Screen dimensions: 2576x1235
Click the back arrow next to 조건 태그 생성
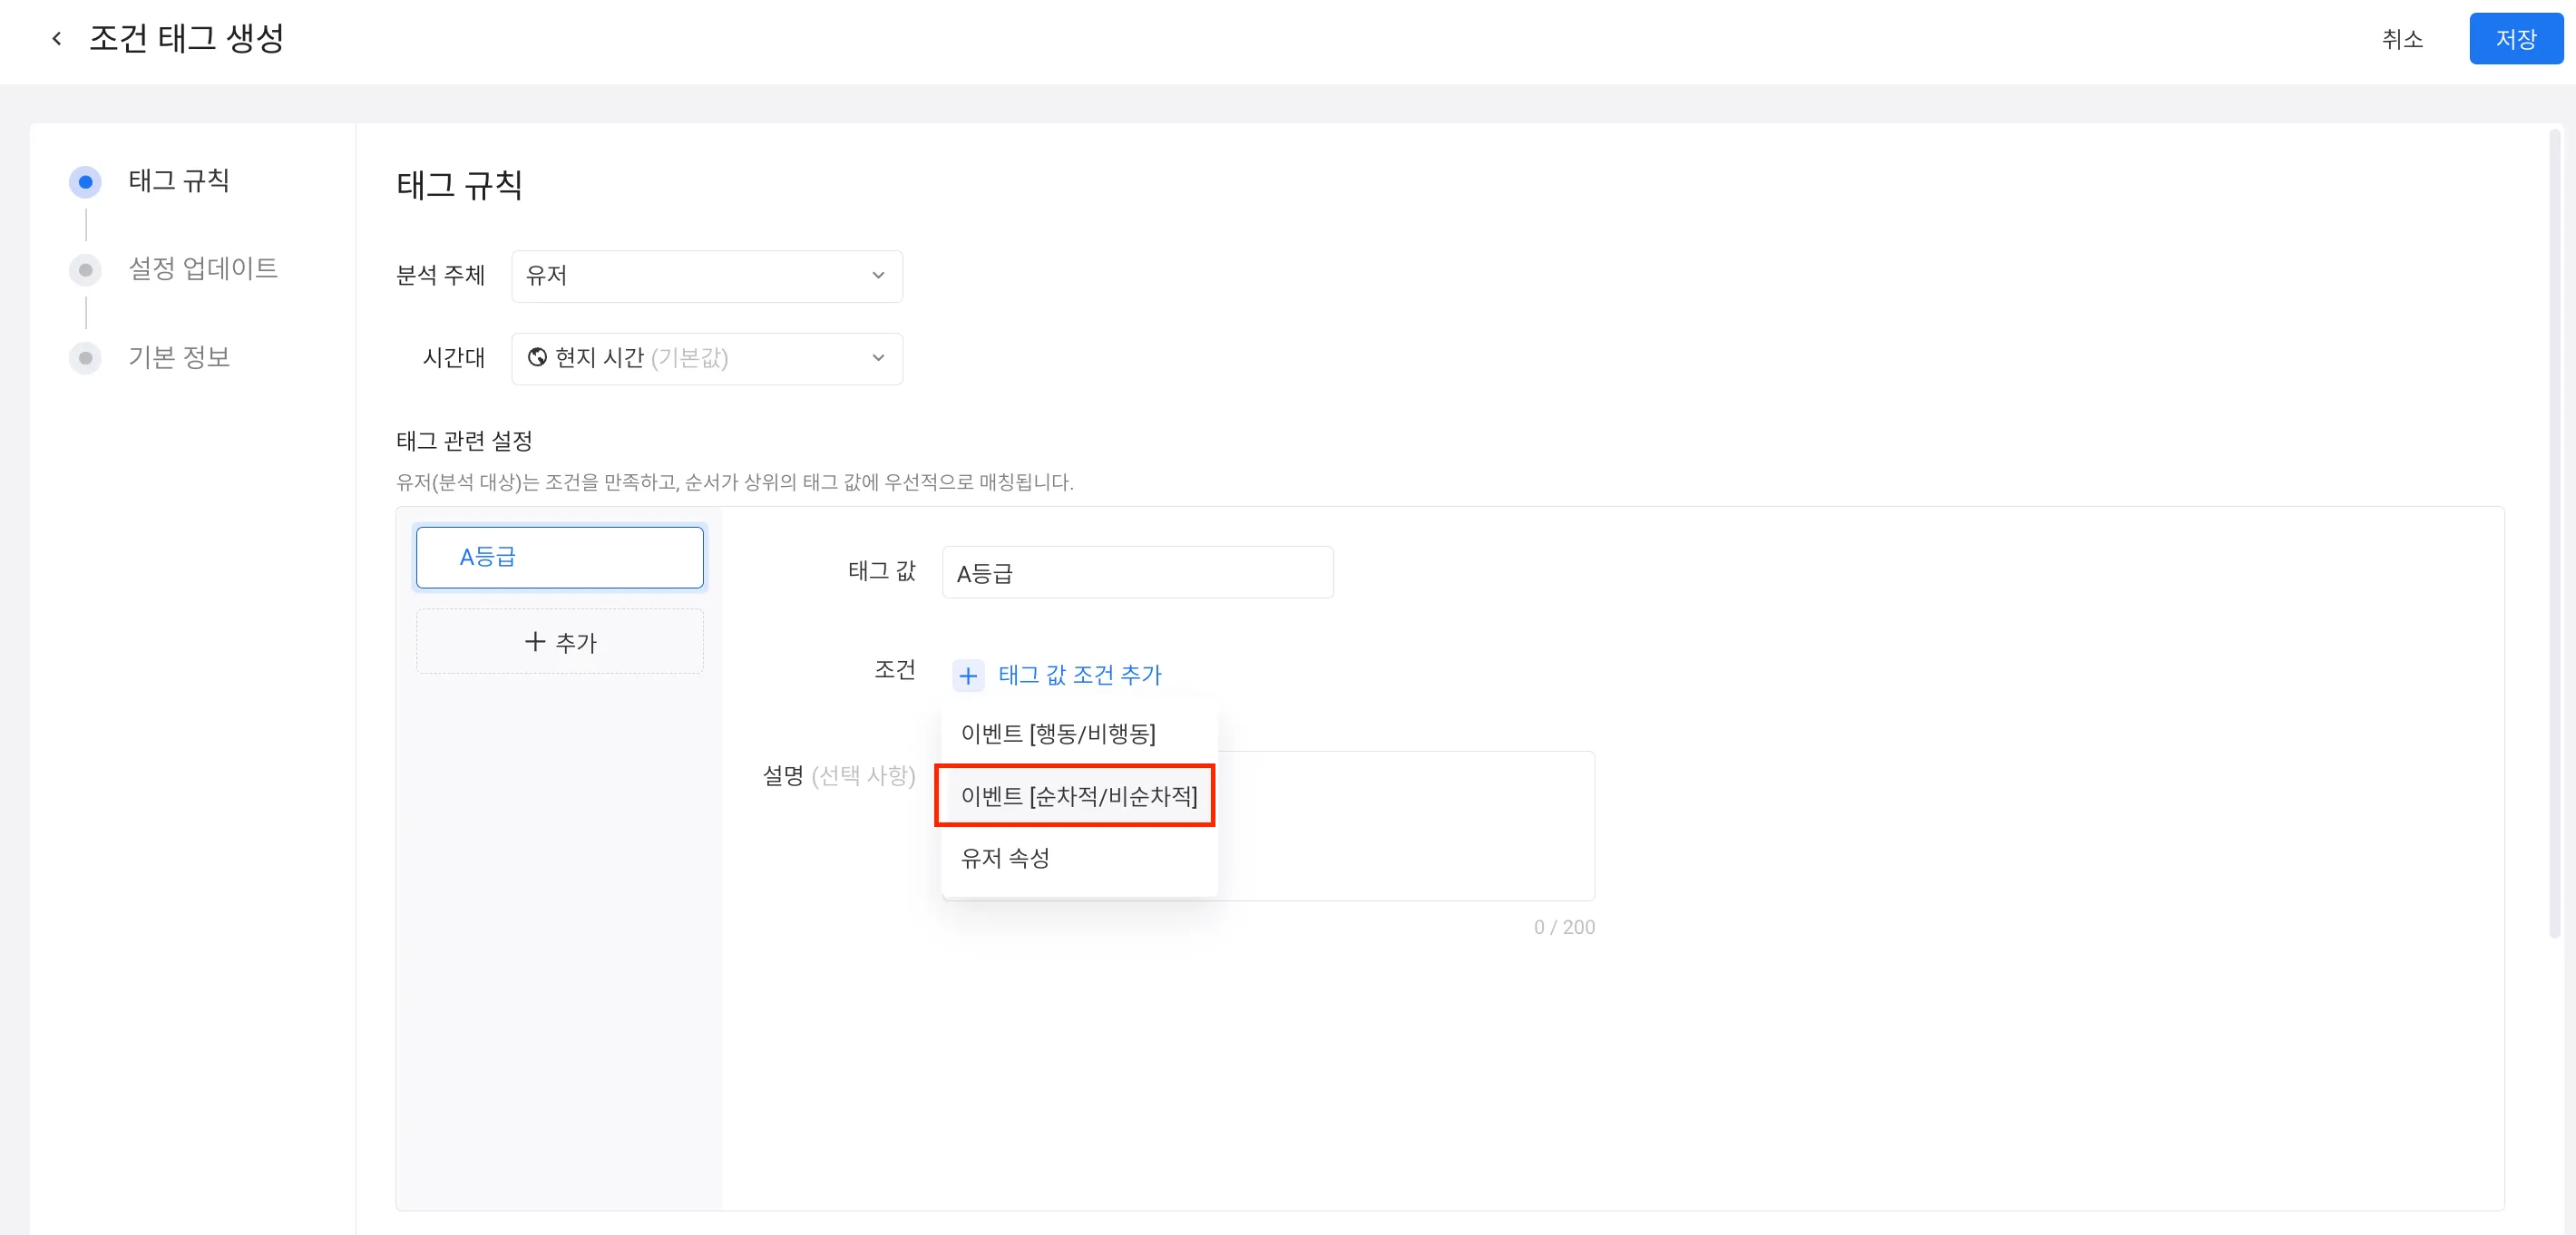57,39
